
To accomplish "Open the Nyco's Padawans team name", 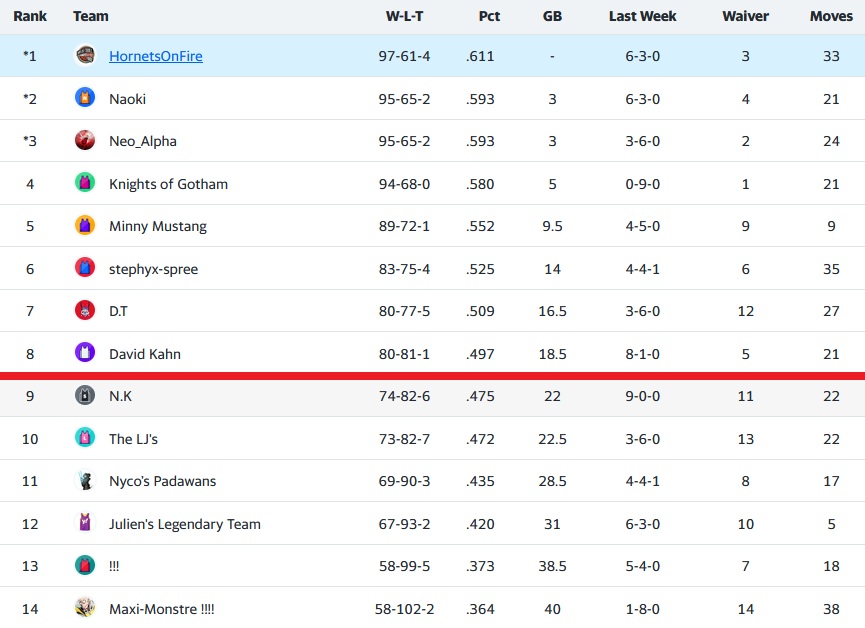I will click(162, 481).
